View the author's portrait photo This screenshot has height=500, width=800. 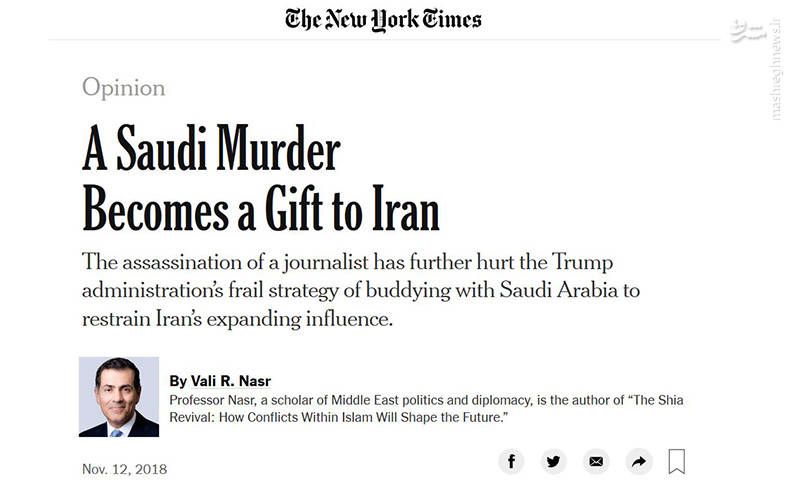point(119,397)
